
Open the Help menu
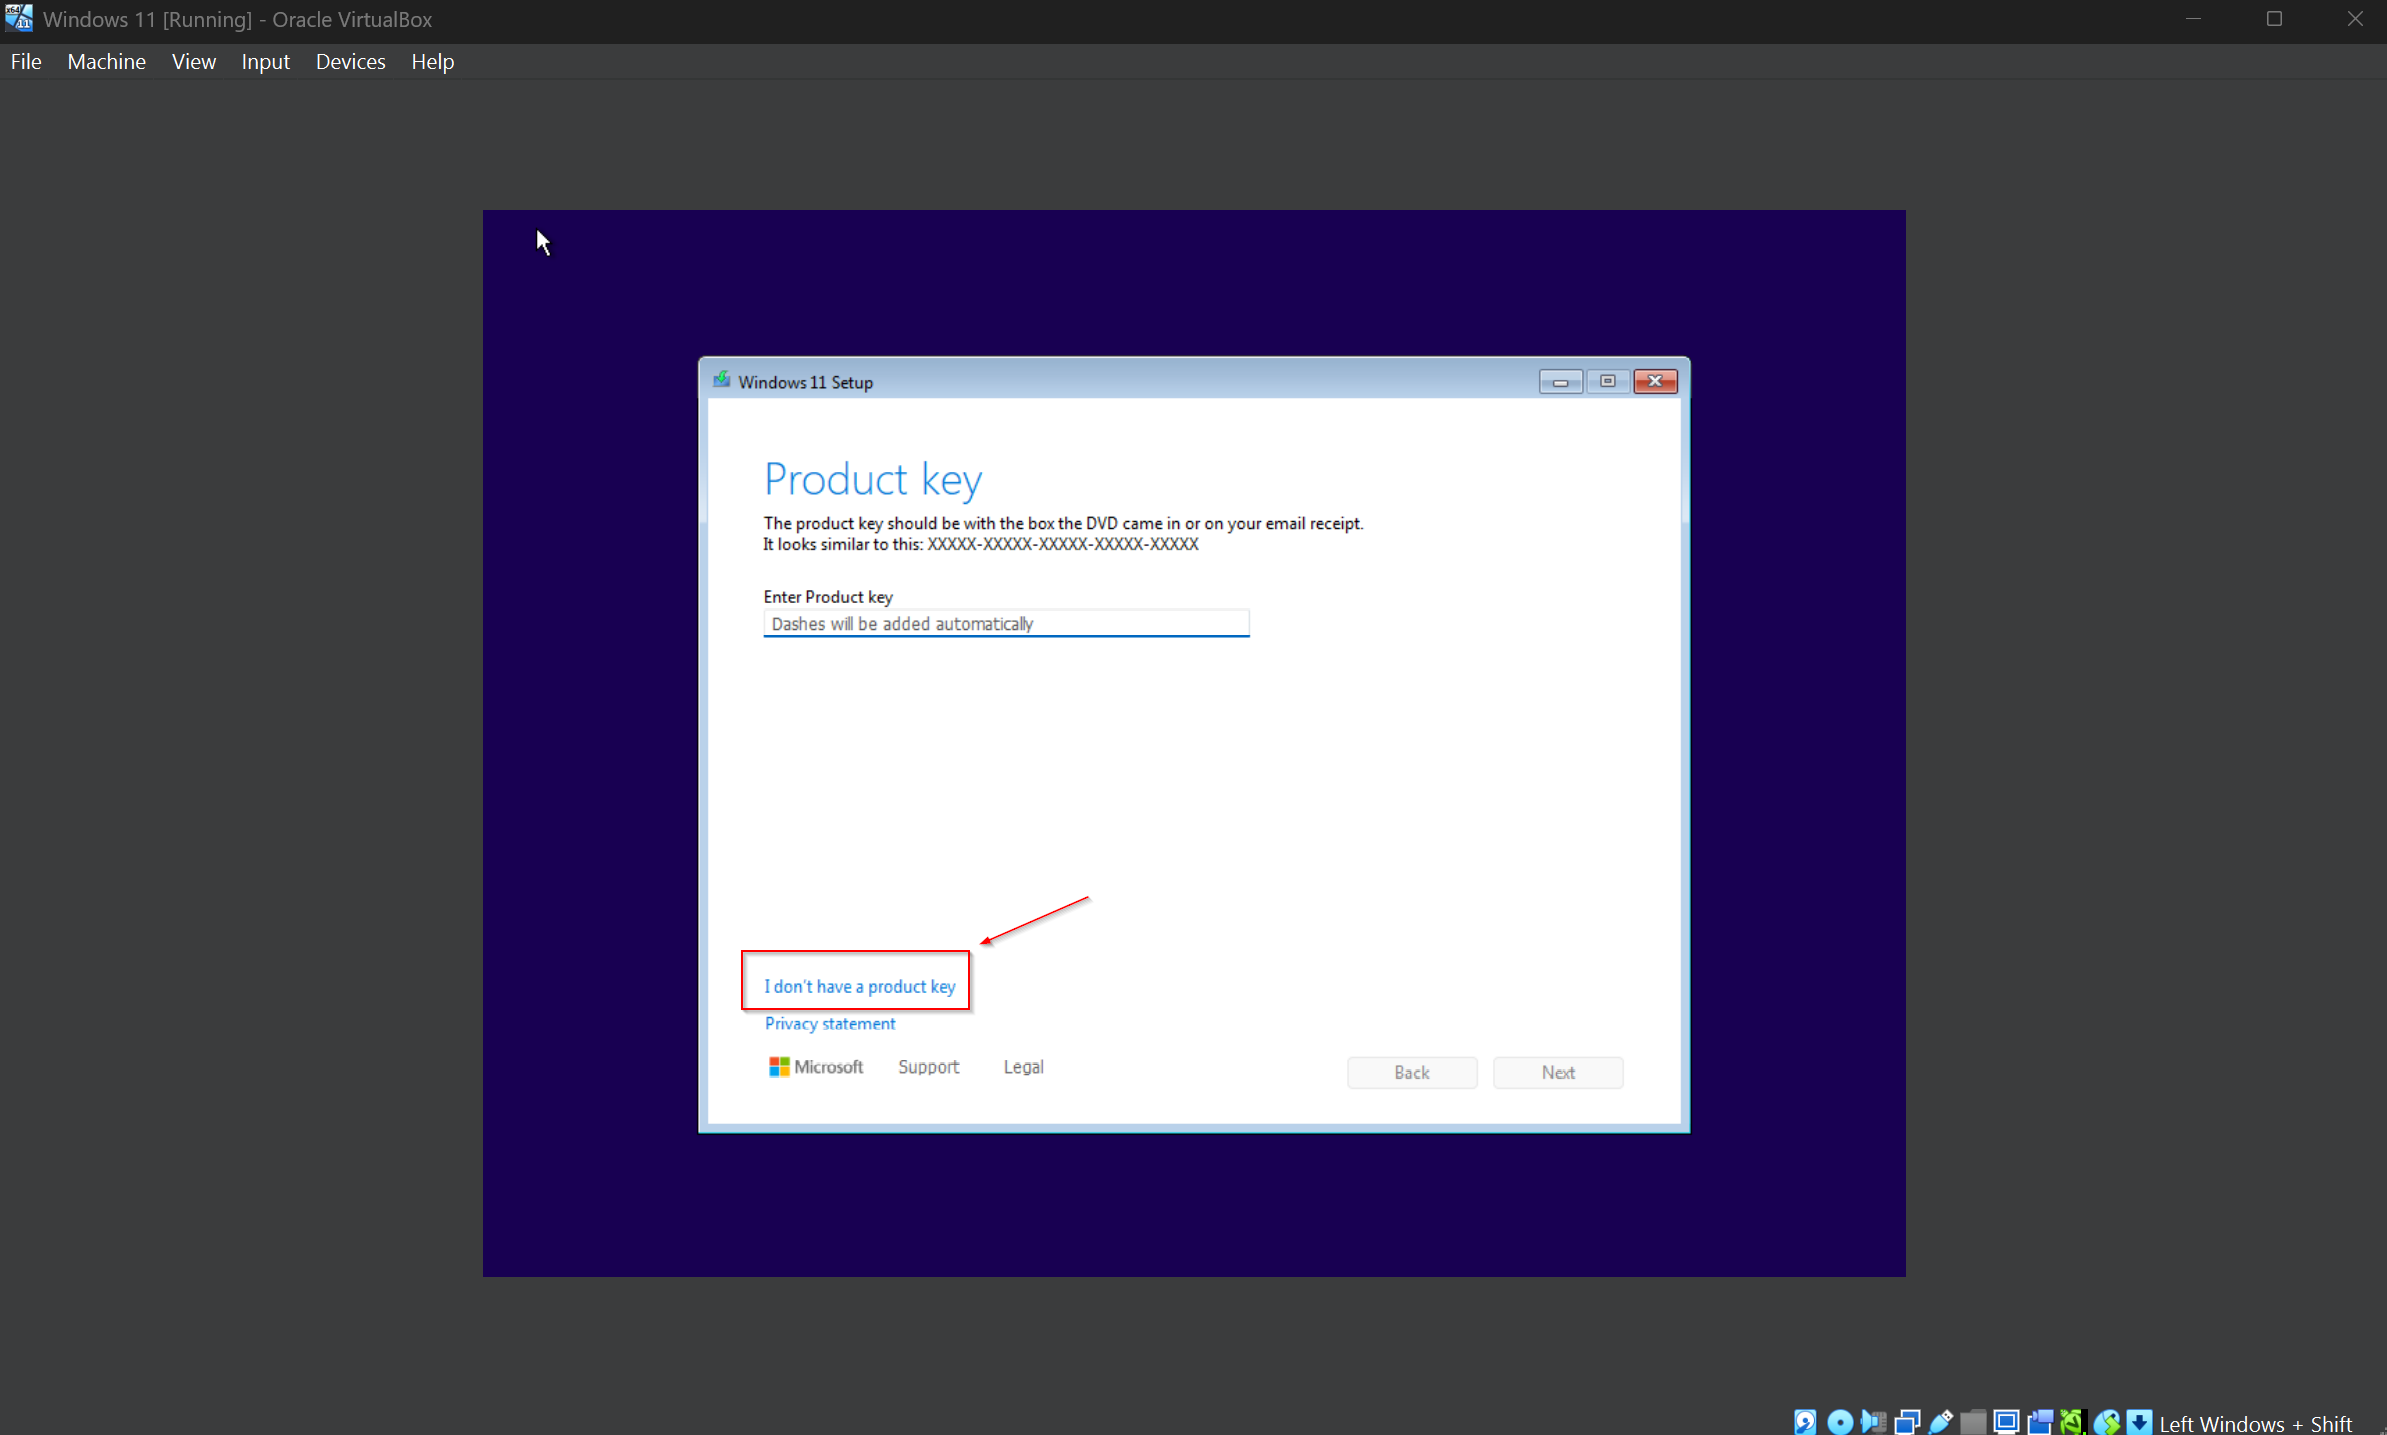pyautogui.click(x=432, y=61)
